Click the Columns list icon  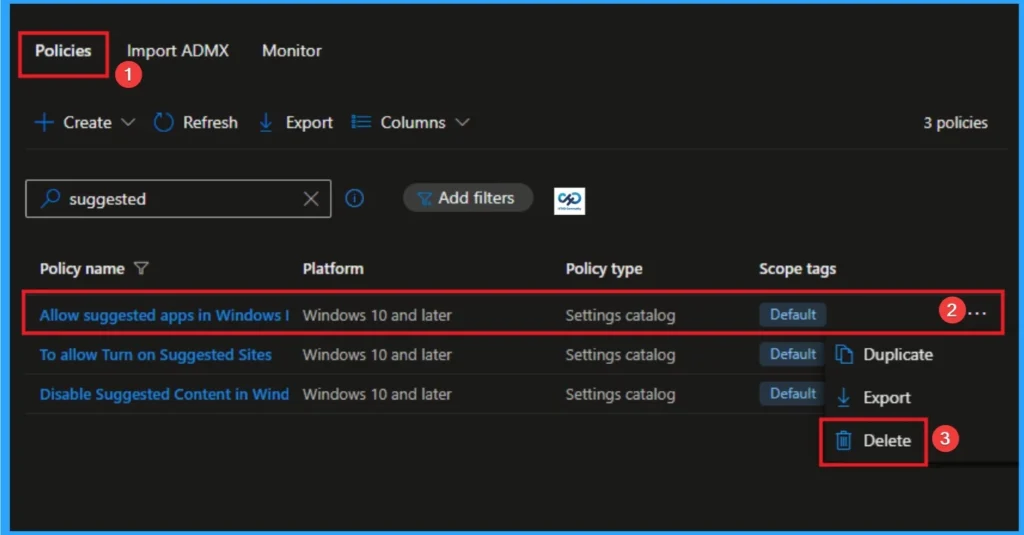tap(361, 122)
